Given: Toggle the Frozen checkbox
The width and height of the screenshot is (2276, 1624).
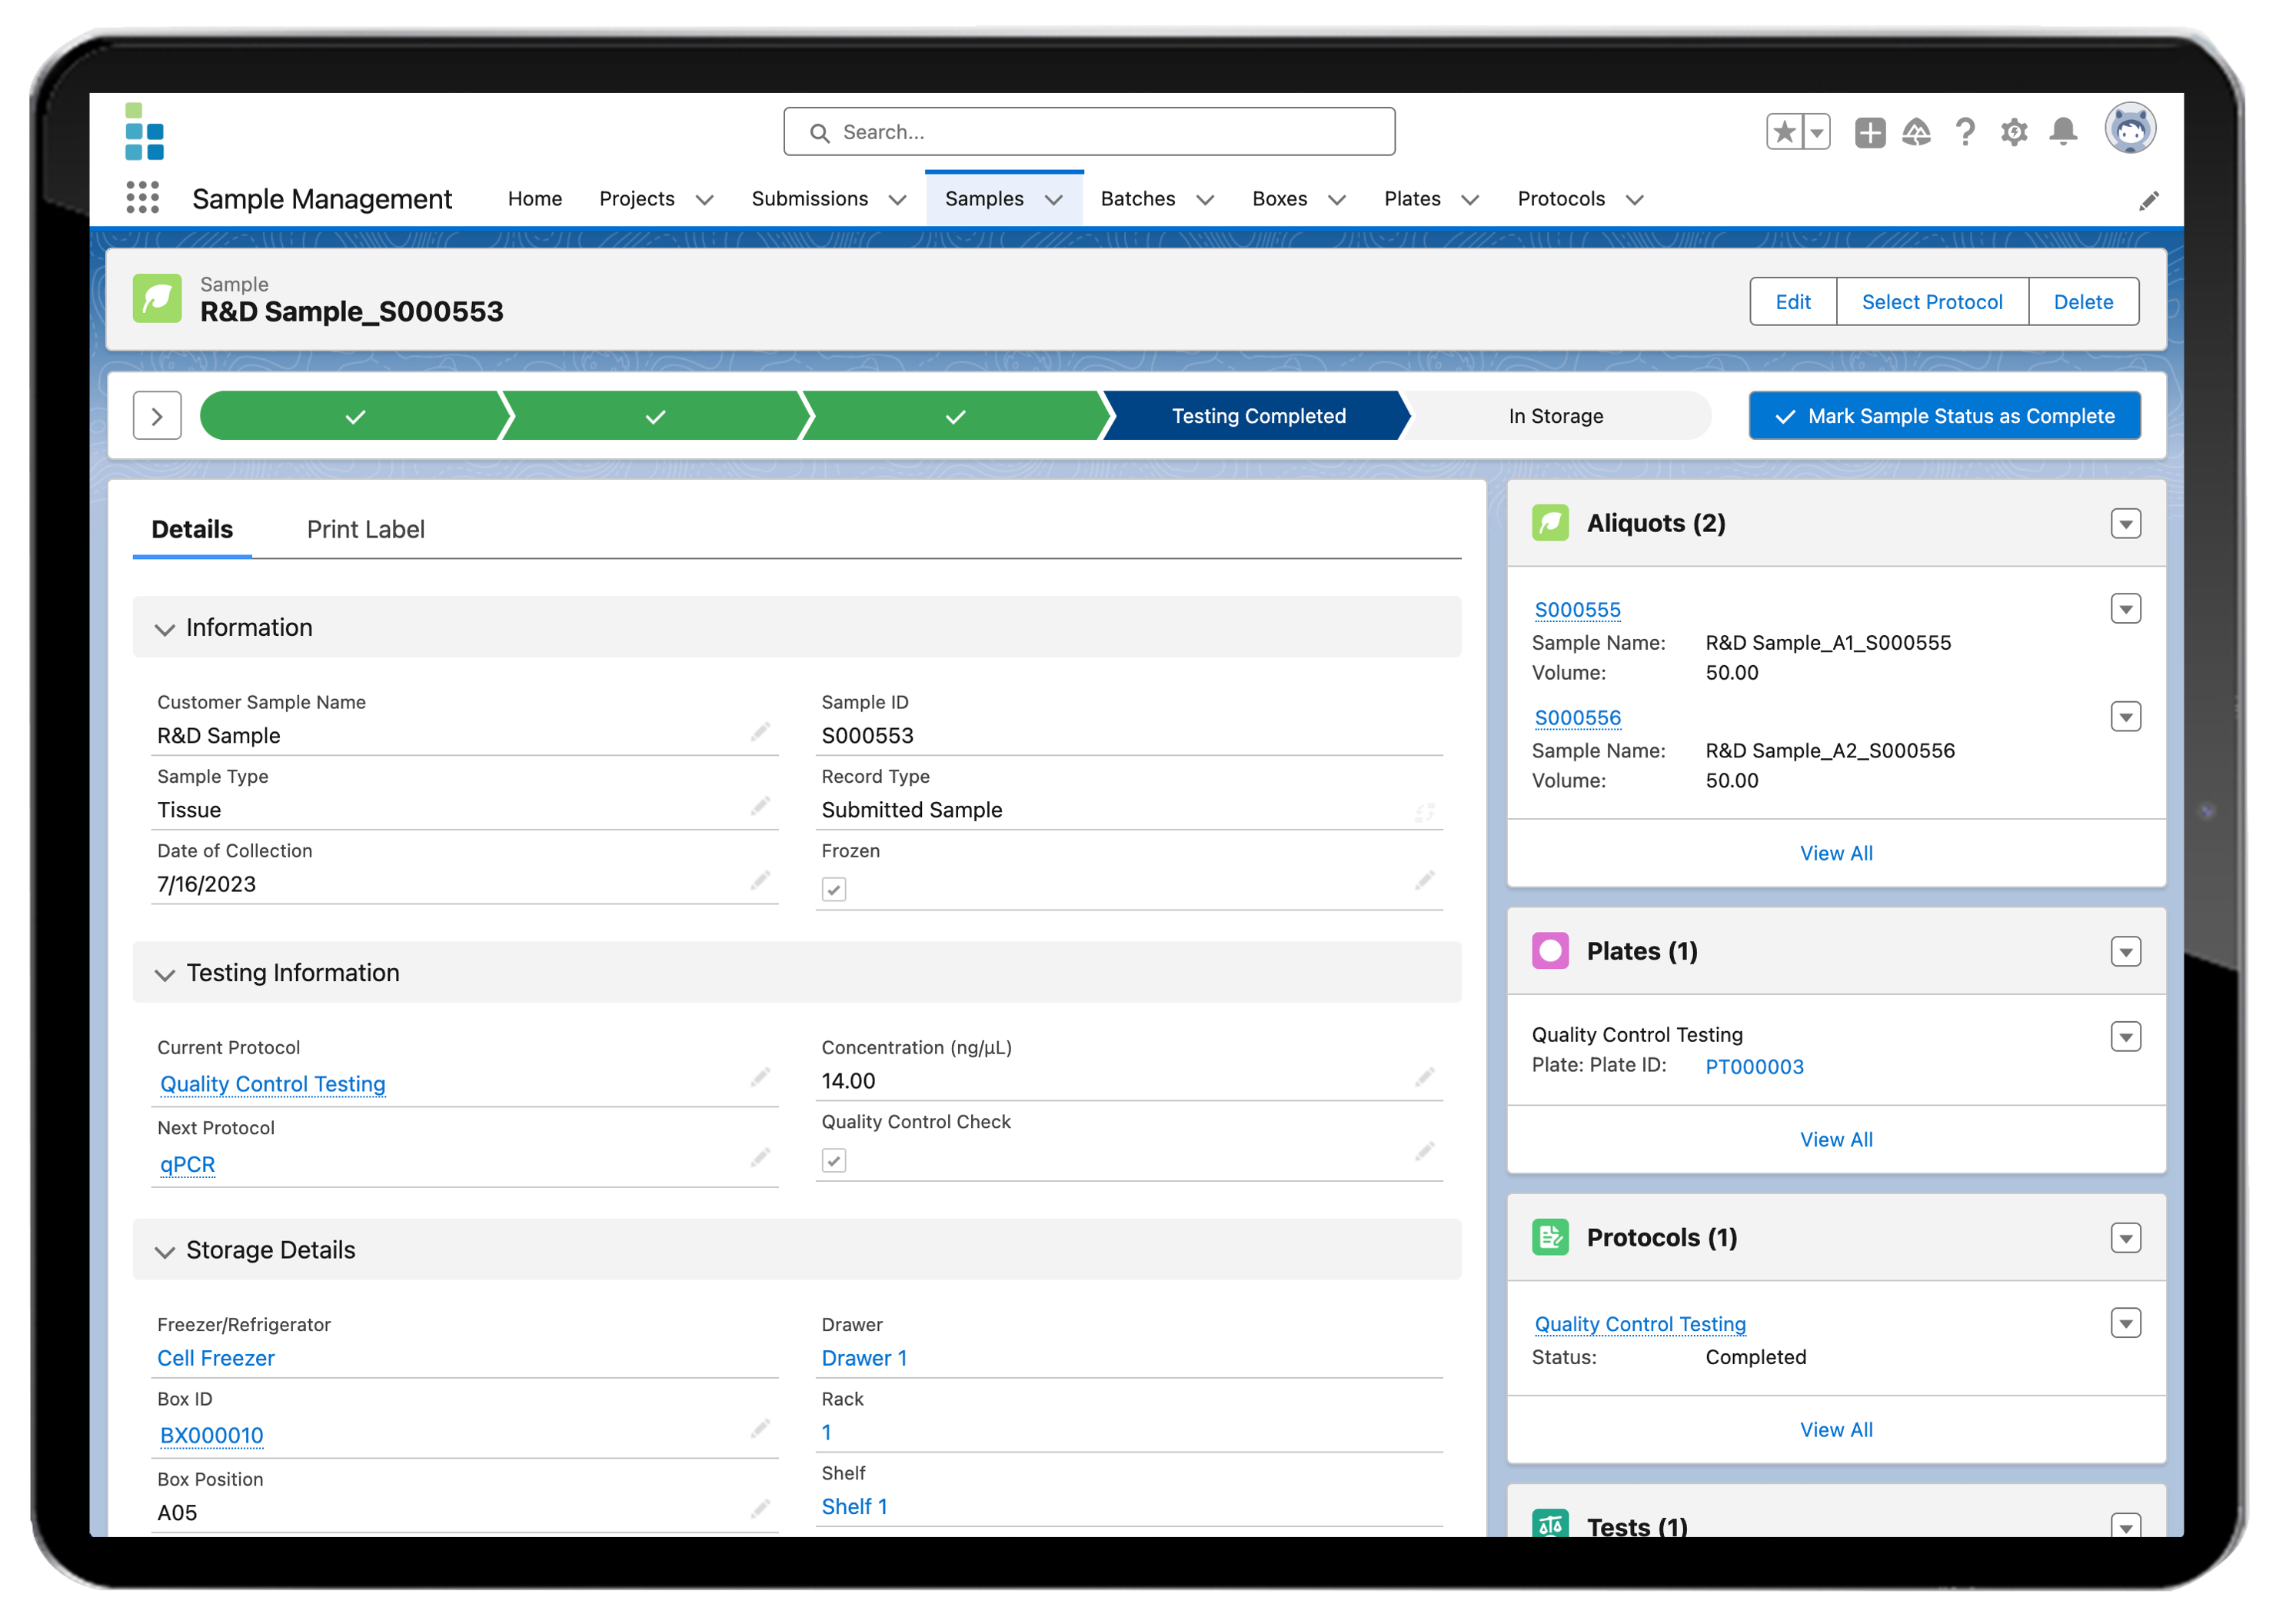Looking at the screenshot, I should [834, 888].
